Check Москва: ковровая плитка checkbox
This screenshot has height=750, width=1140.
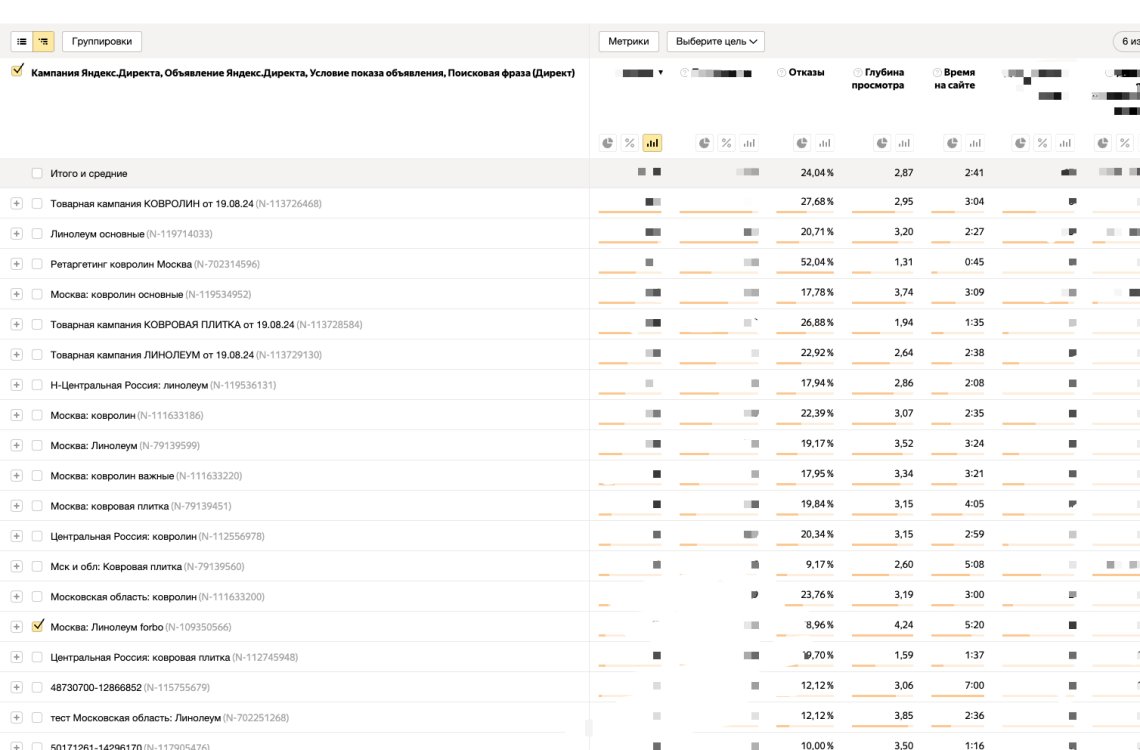[37, 506]
